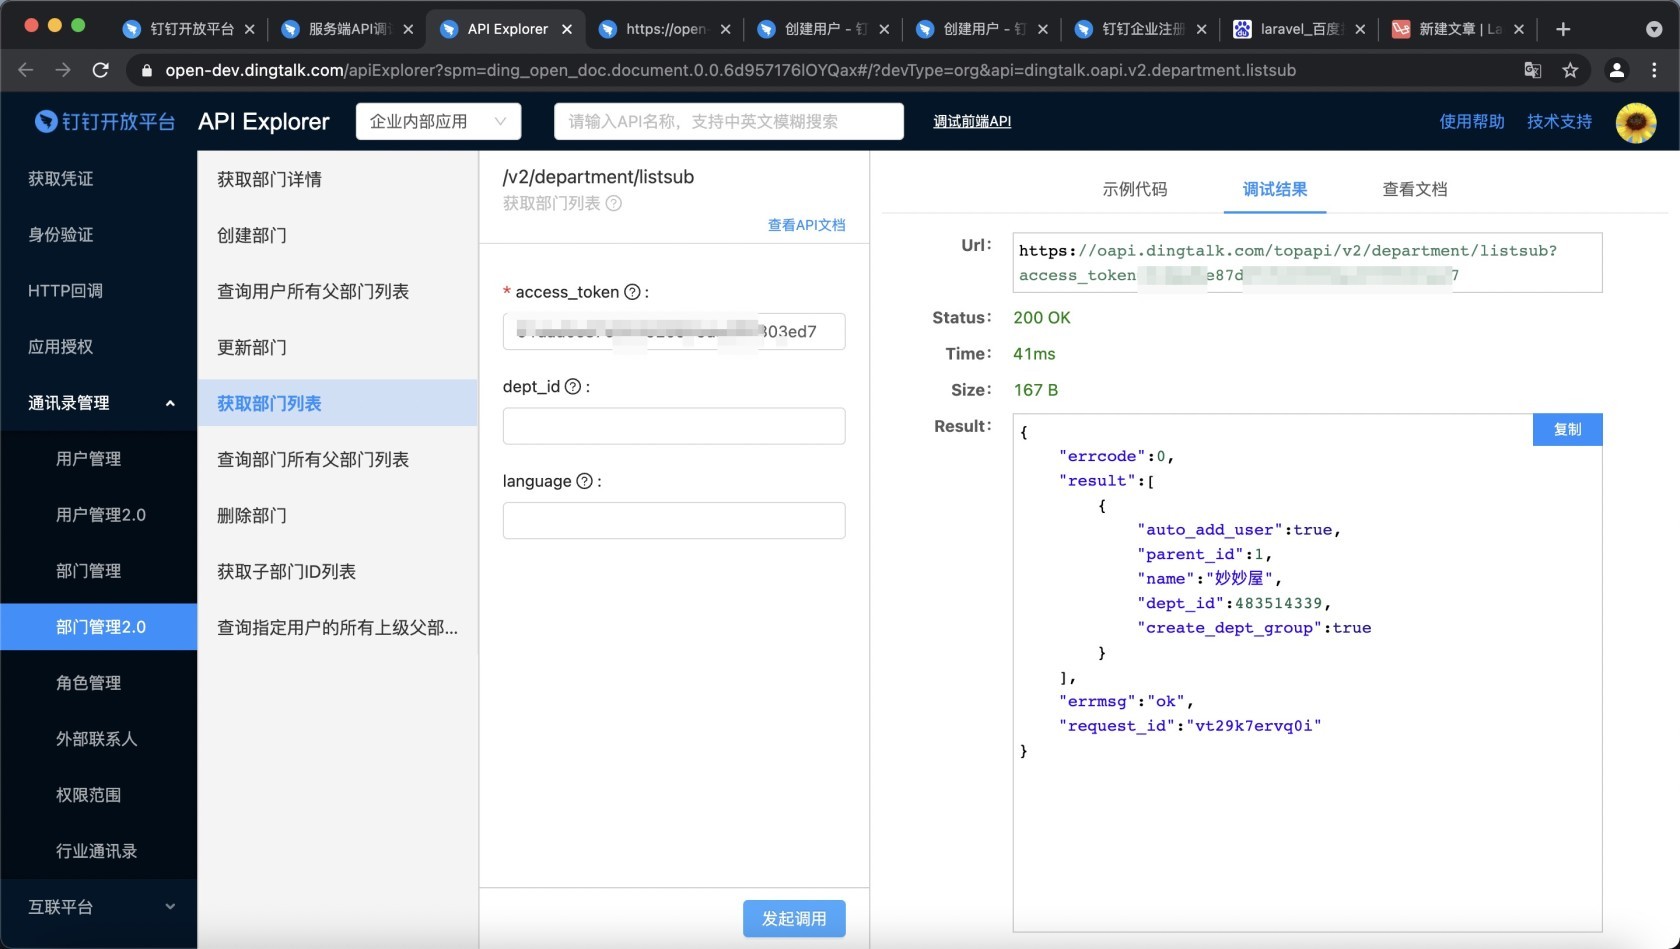Click the dept_id input field
The image size is (1680, 949).
[x=674, y=426]
